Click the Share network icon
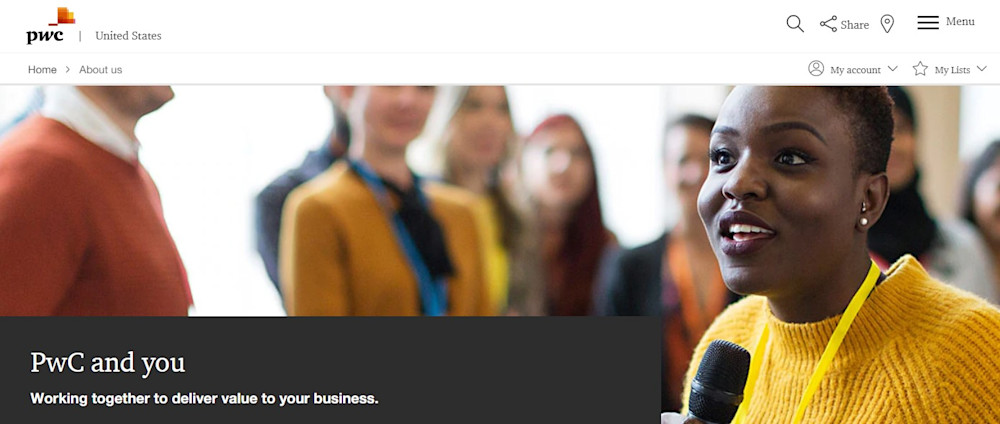 coord(828,24)
